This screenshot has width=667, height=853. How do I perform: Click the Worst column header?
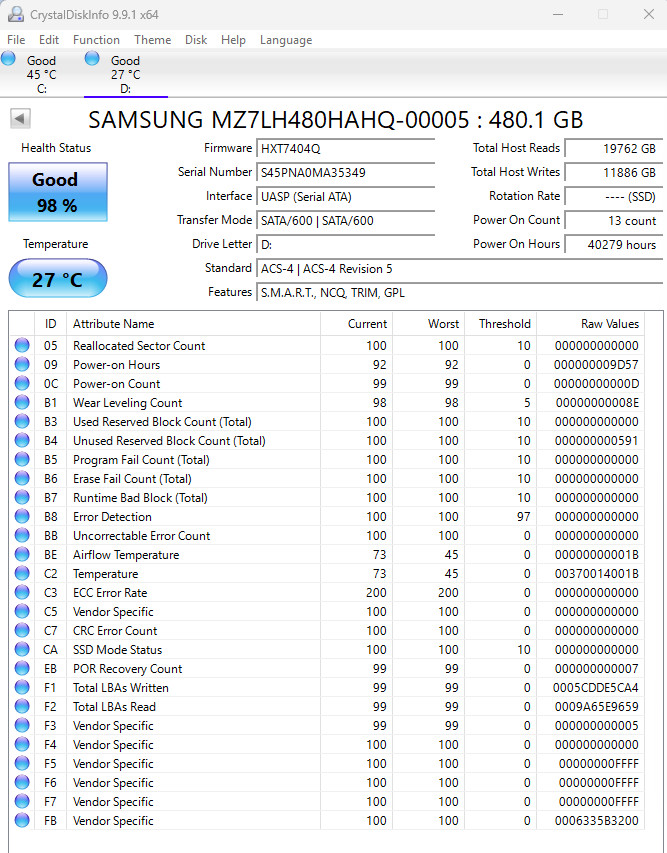click(428, 324)
